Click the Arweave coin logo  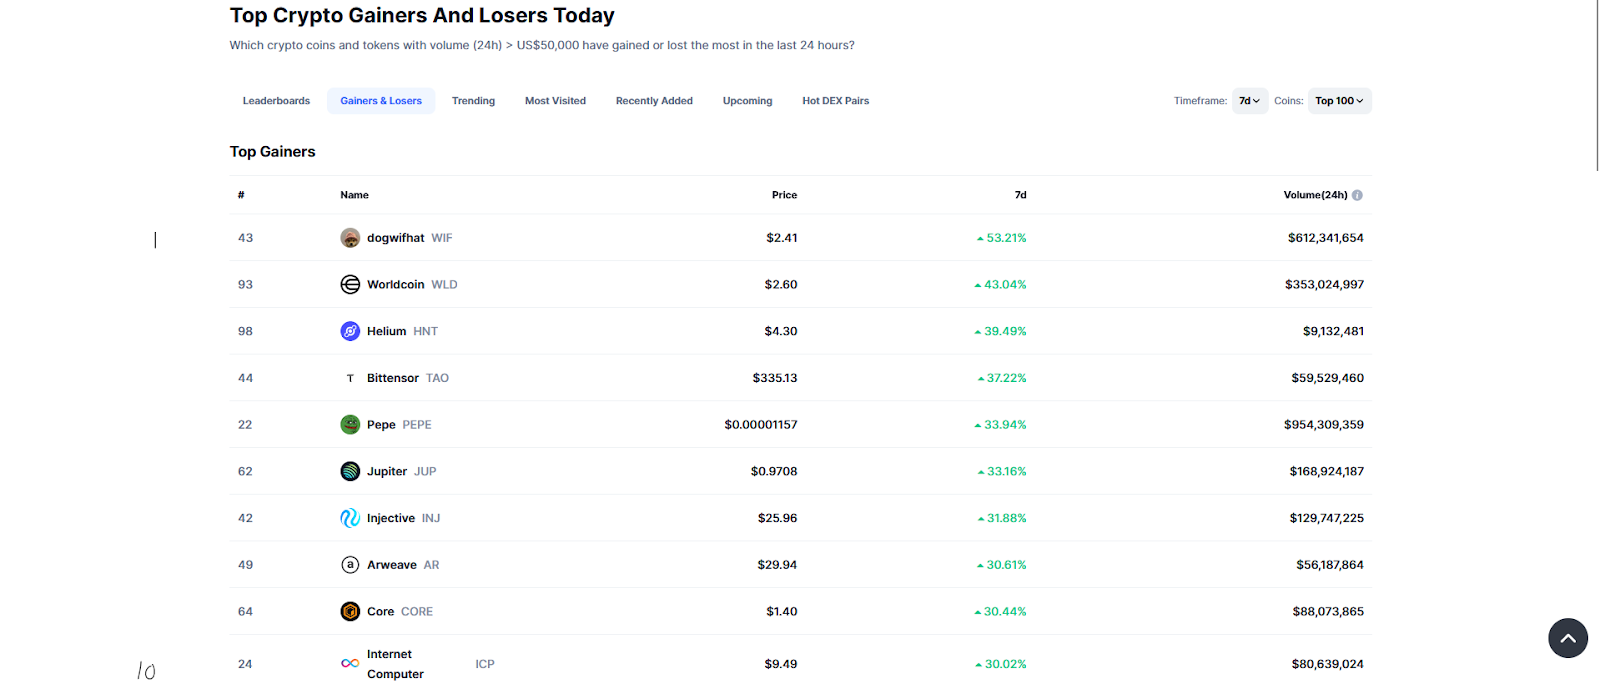pyautogui.click(x=350, y=565)
